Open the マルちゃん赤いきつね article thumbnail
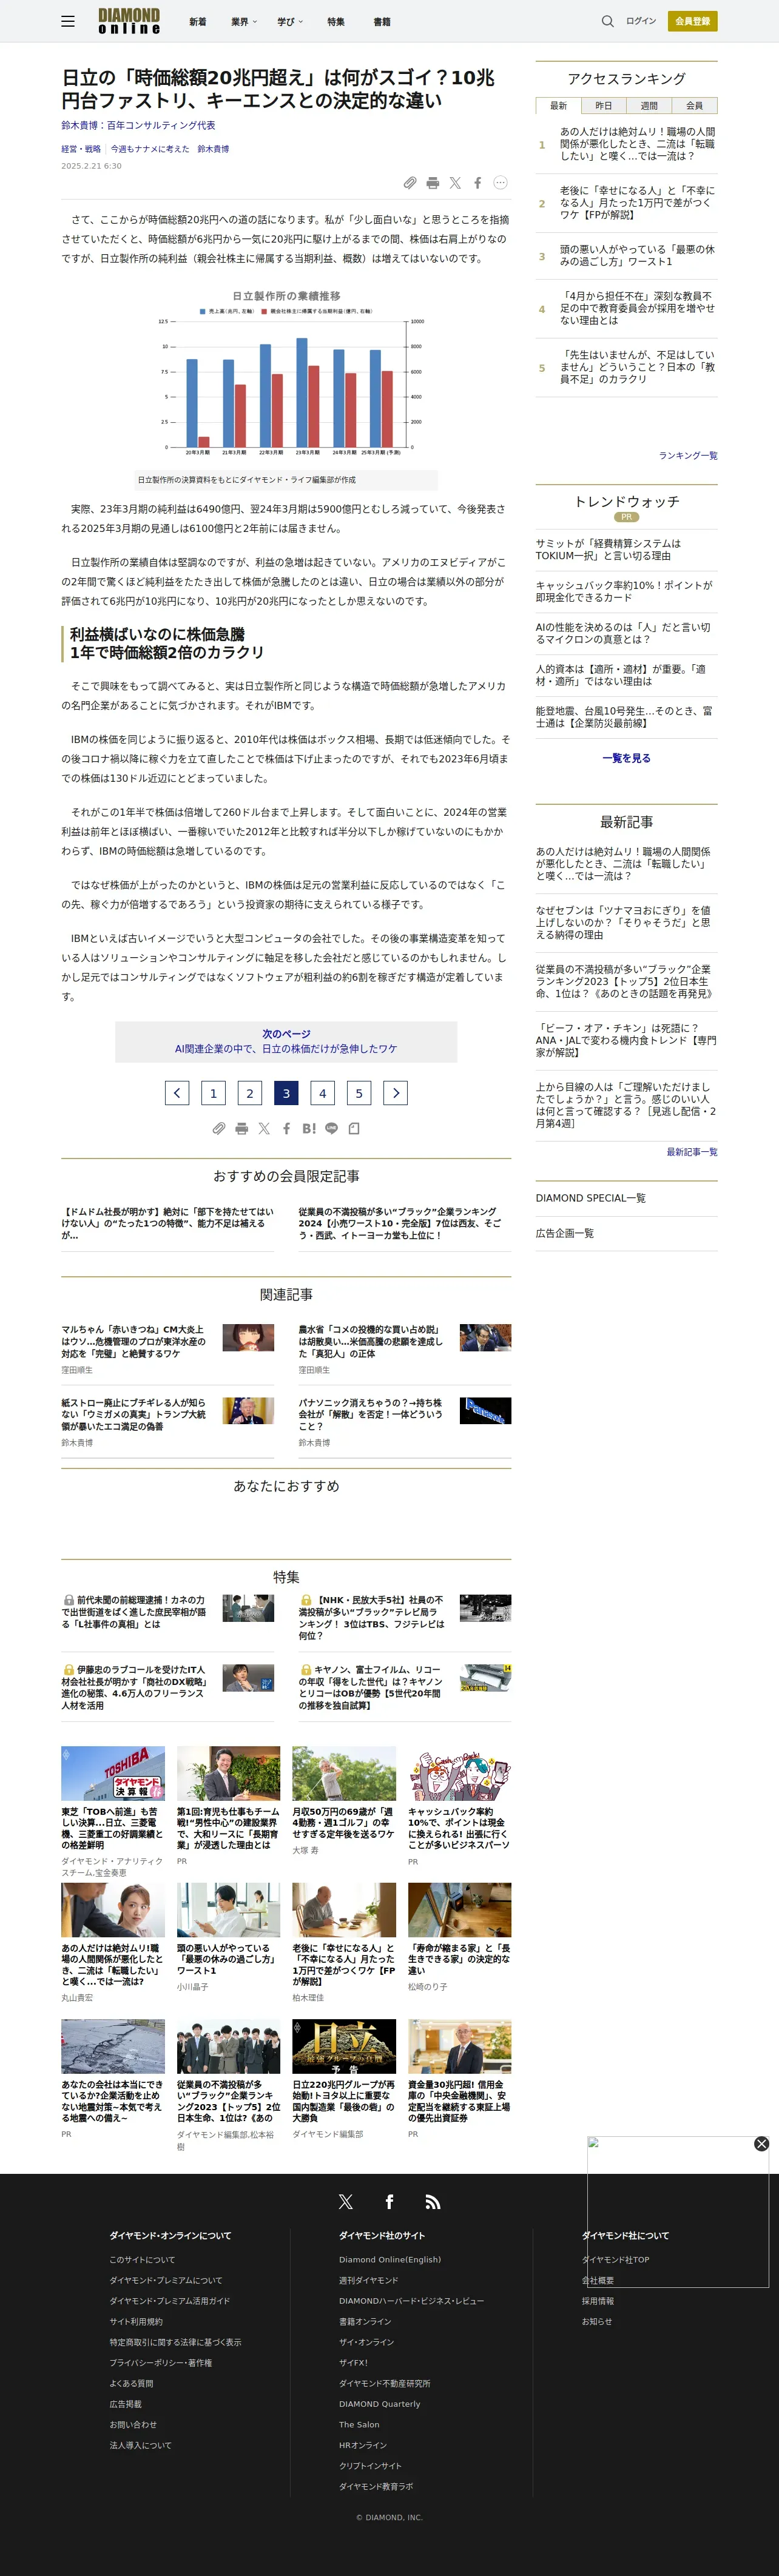The height and width of the screenshot is (2576, 779). pyautogui.click(x=248, y=1337)
